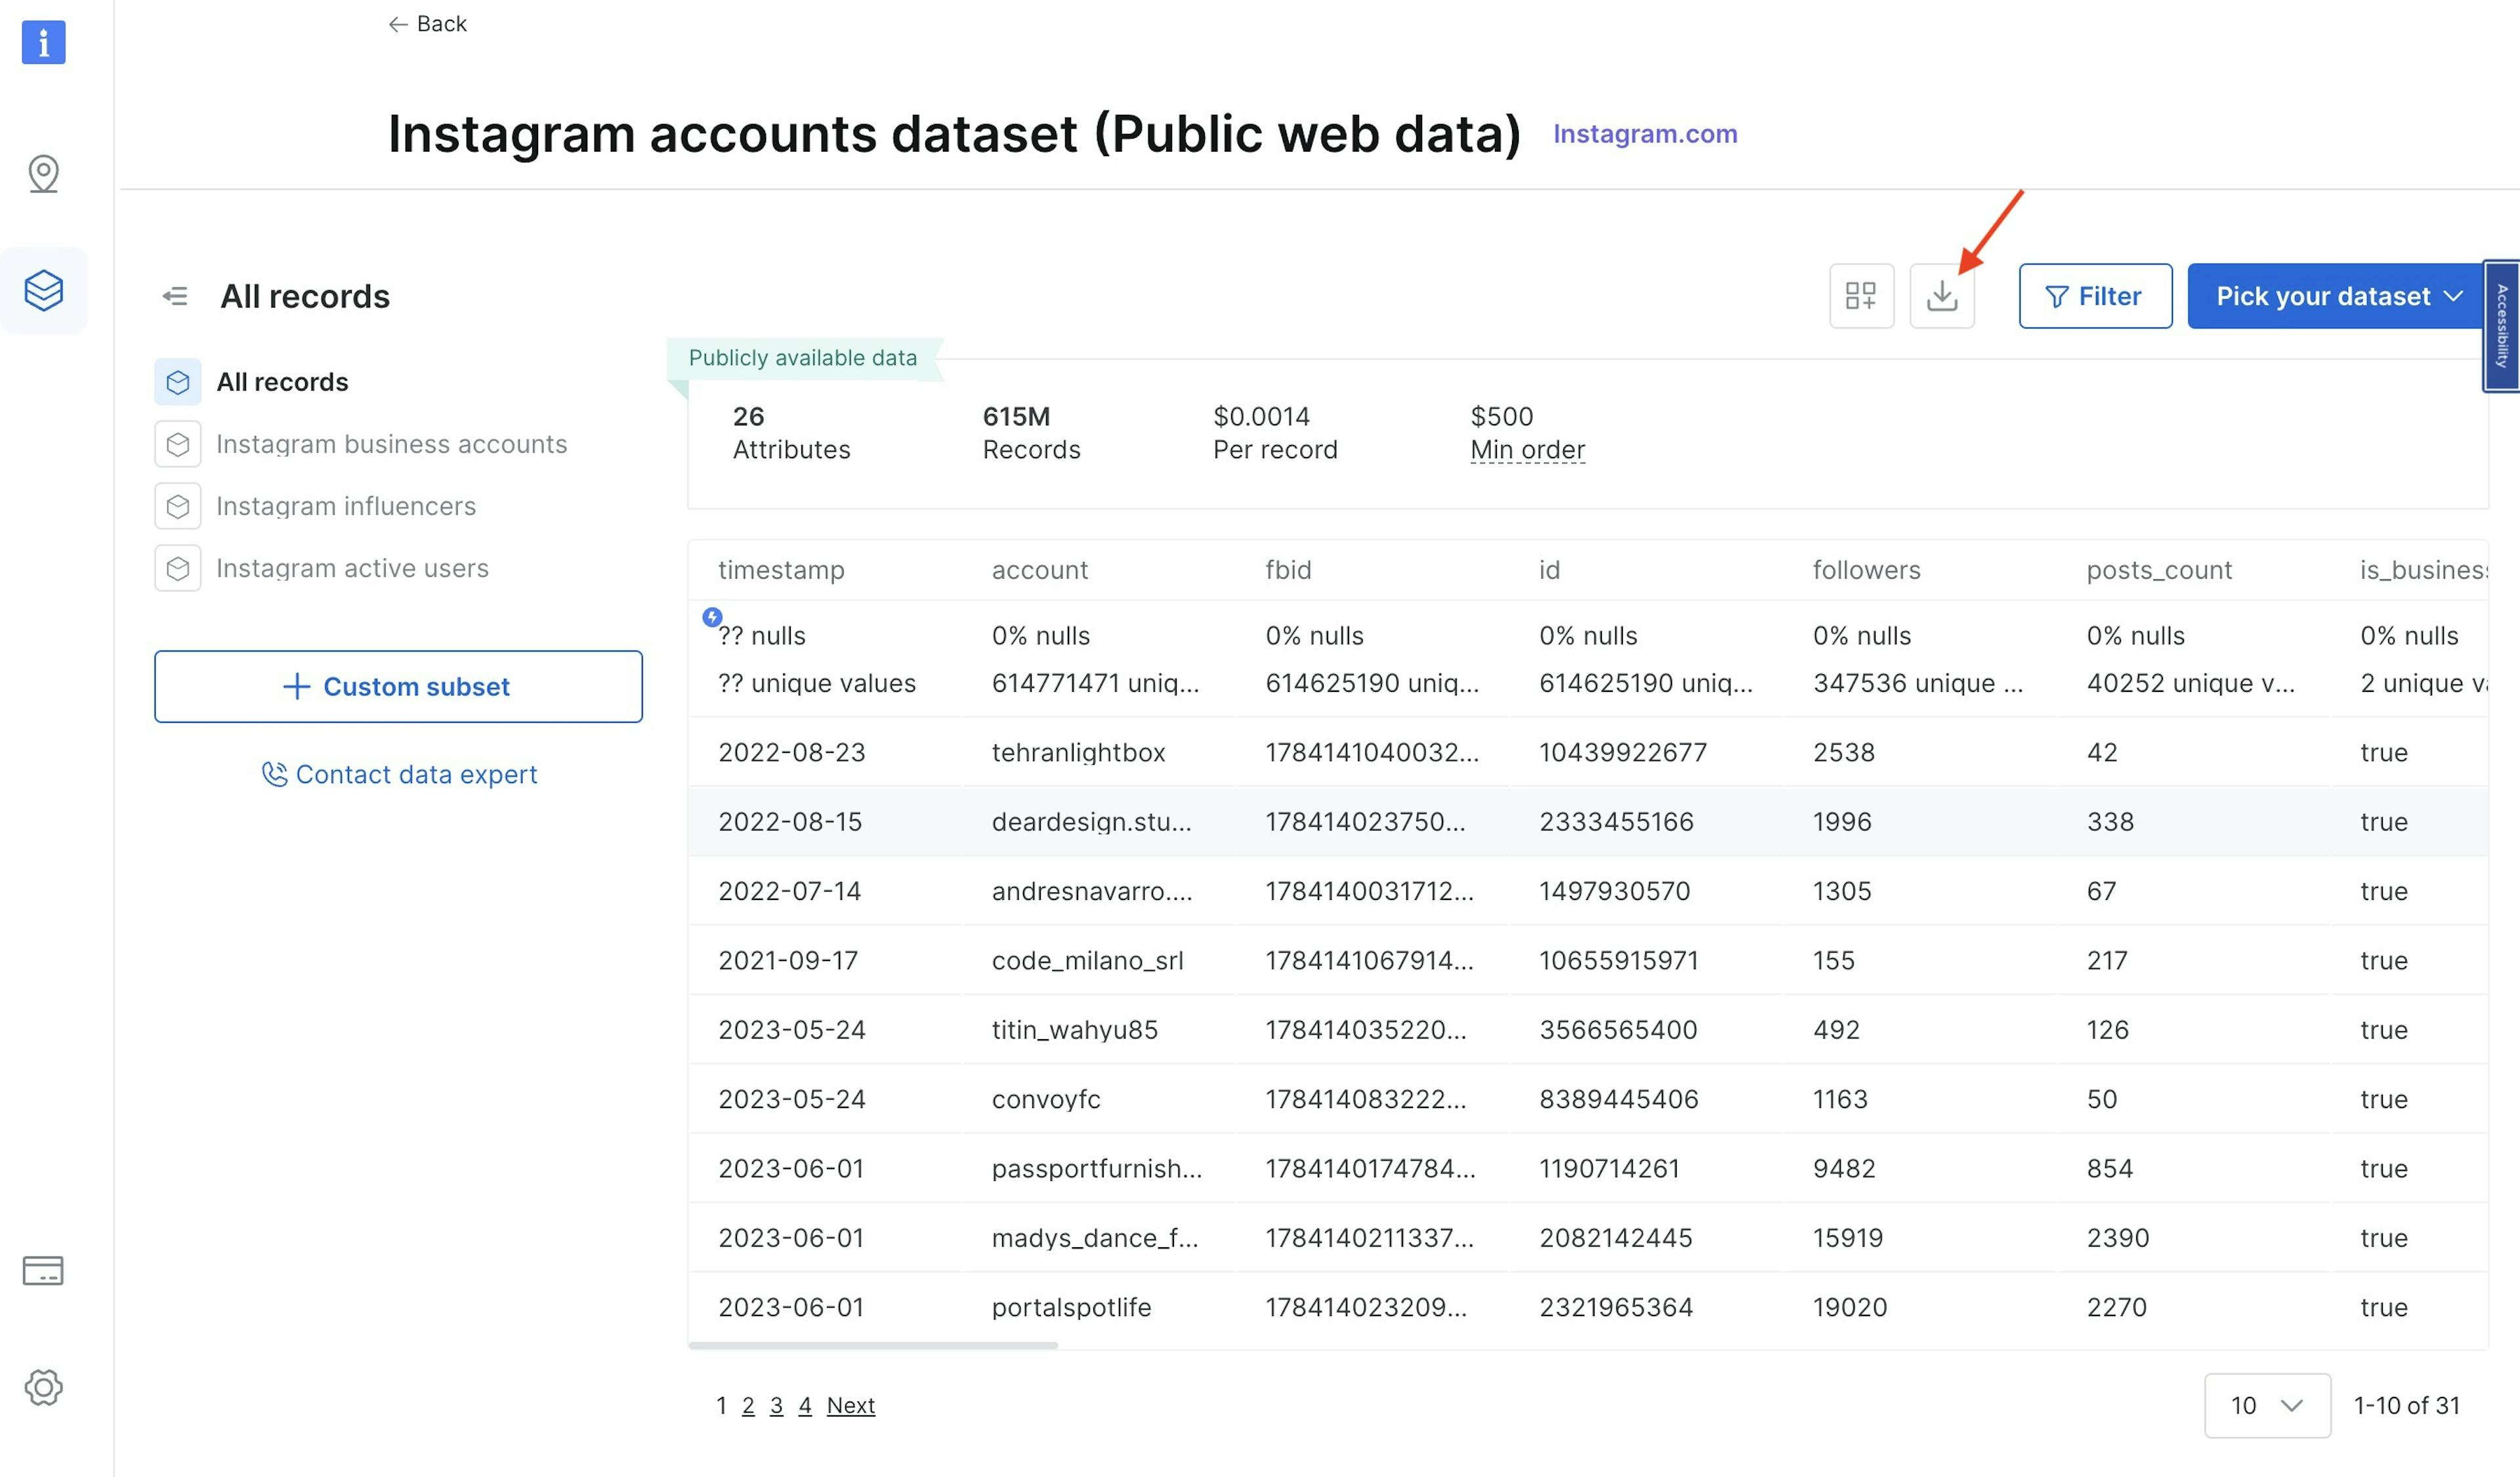Click Instagram active users menu item

tap(352, 566)
